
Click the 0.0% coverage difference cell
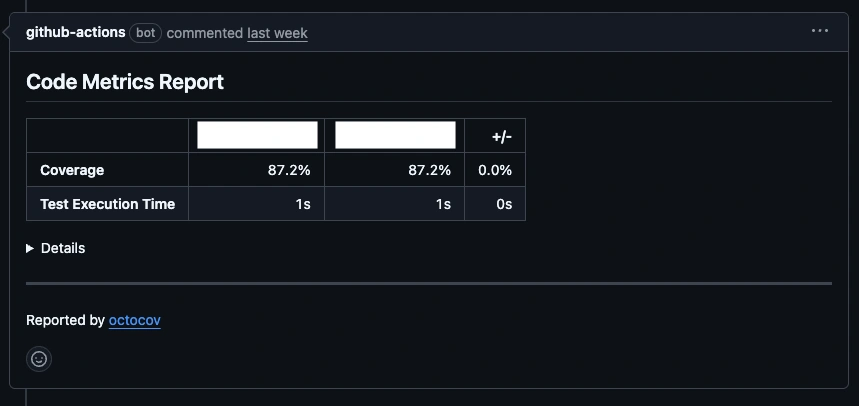(x=495, y=170)
